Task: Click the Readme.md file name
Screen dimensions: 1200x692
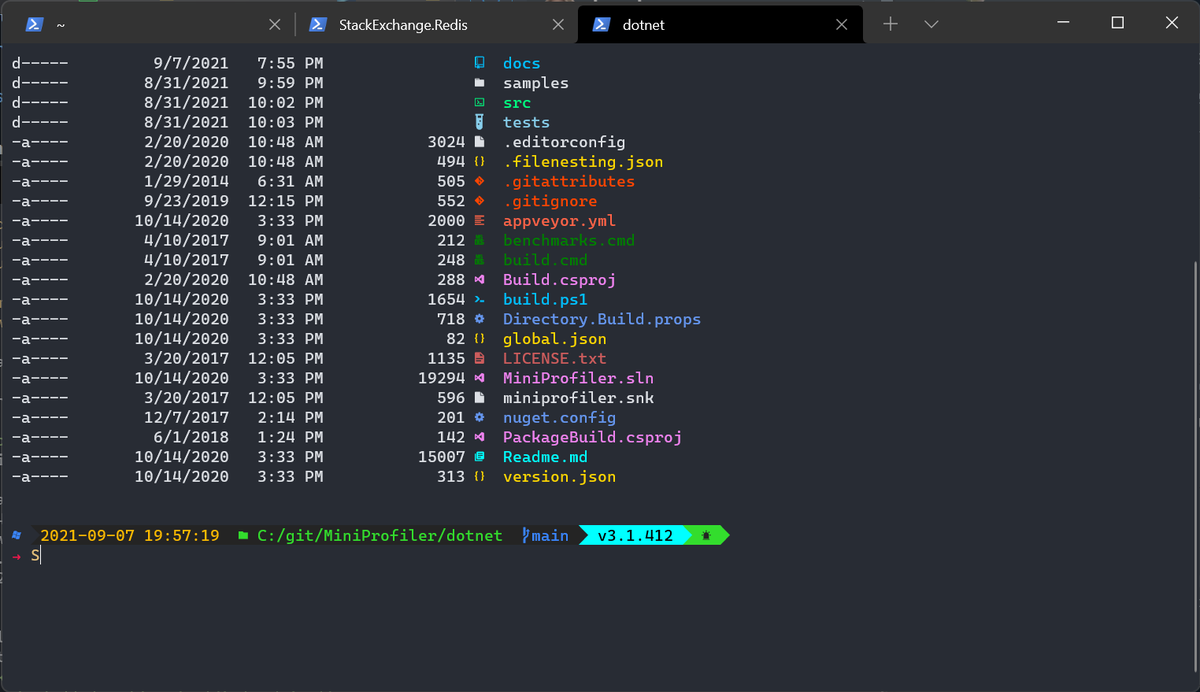Action: (545, 457)
